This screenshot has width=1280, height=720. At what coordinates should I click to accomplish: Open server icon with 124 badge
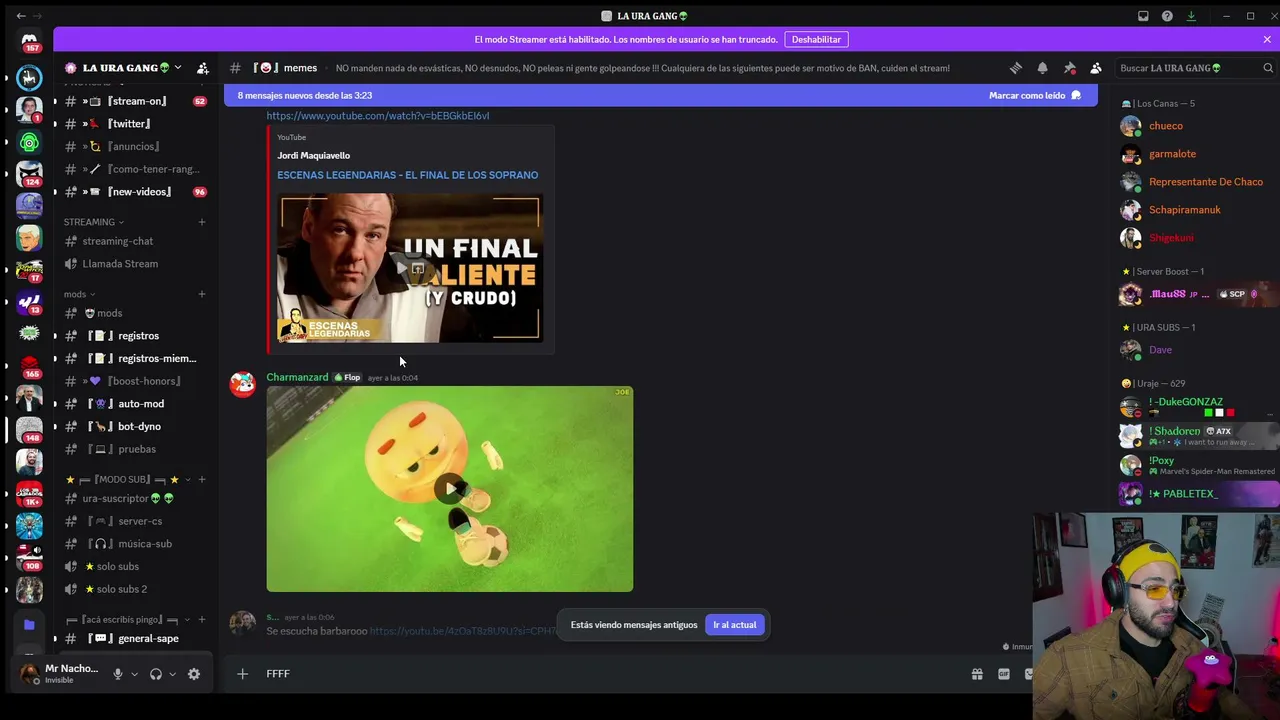[29, 173]
